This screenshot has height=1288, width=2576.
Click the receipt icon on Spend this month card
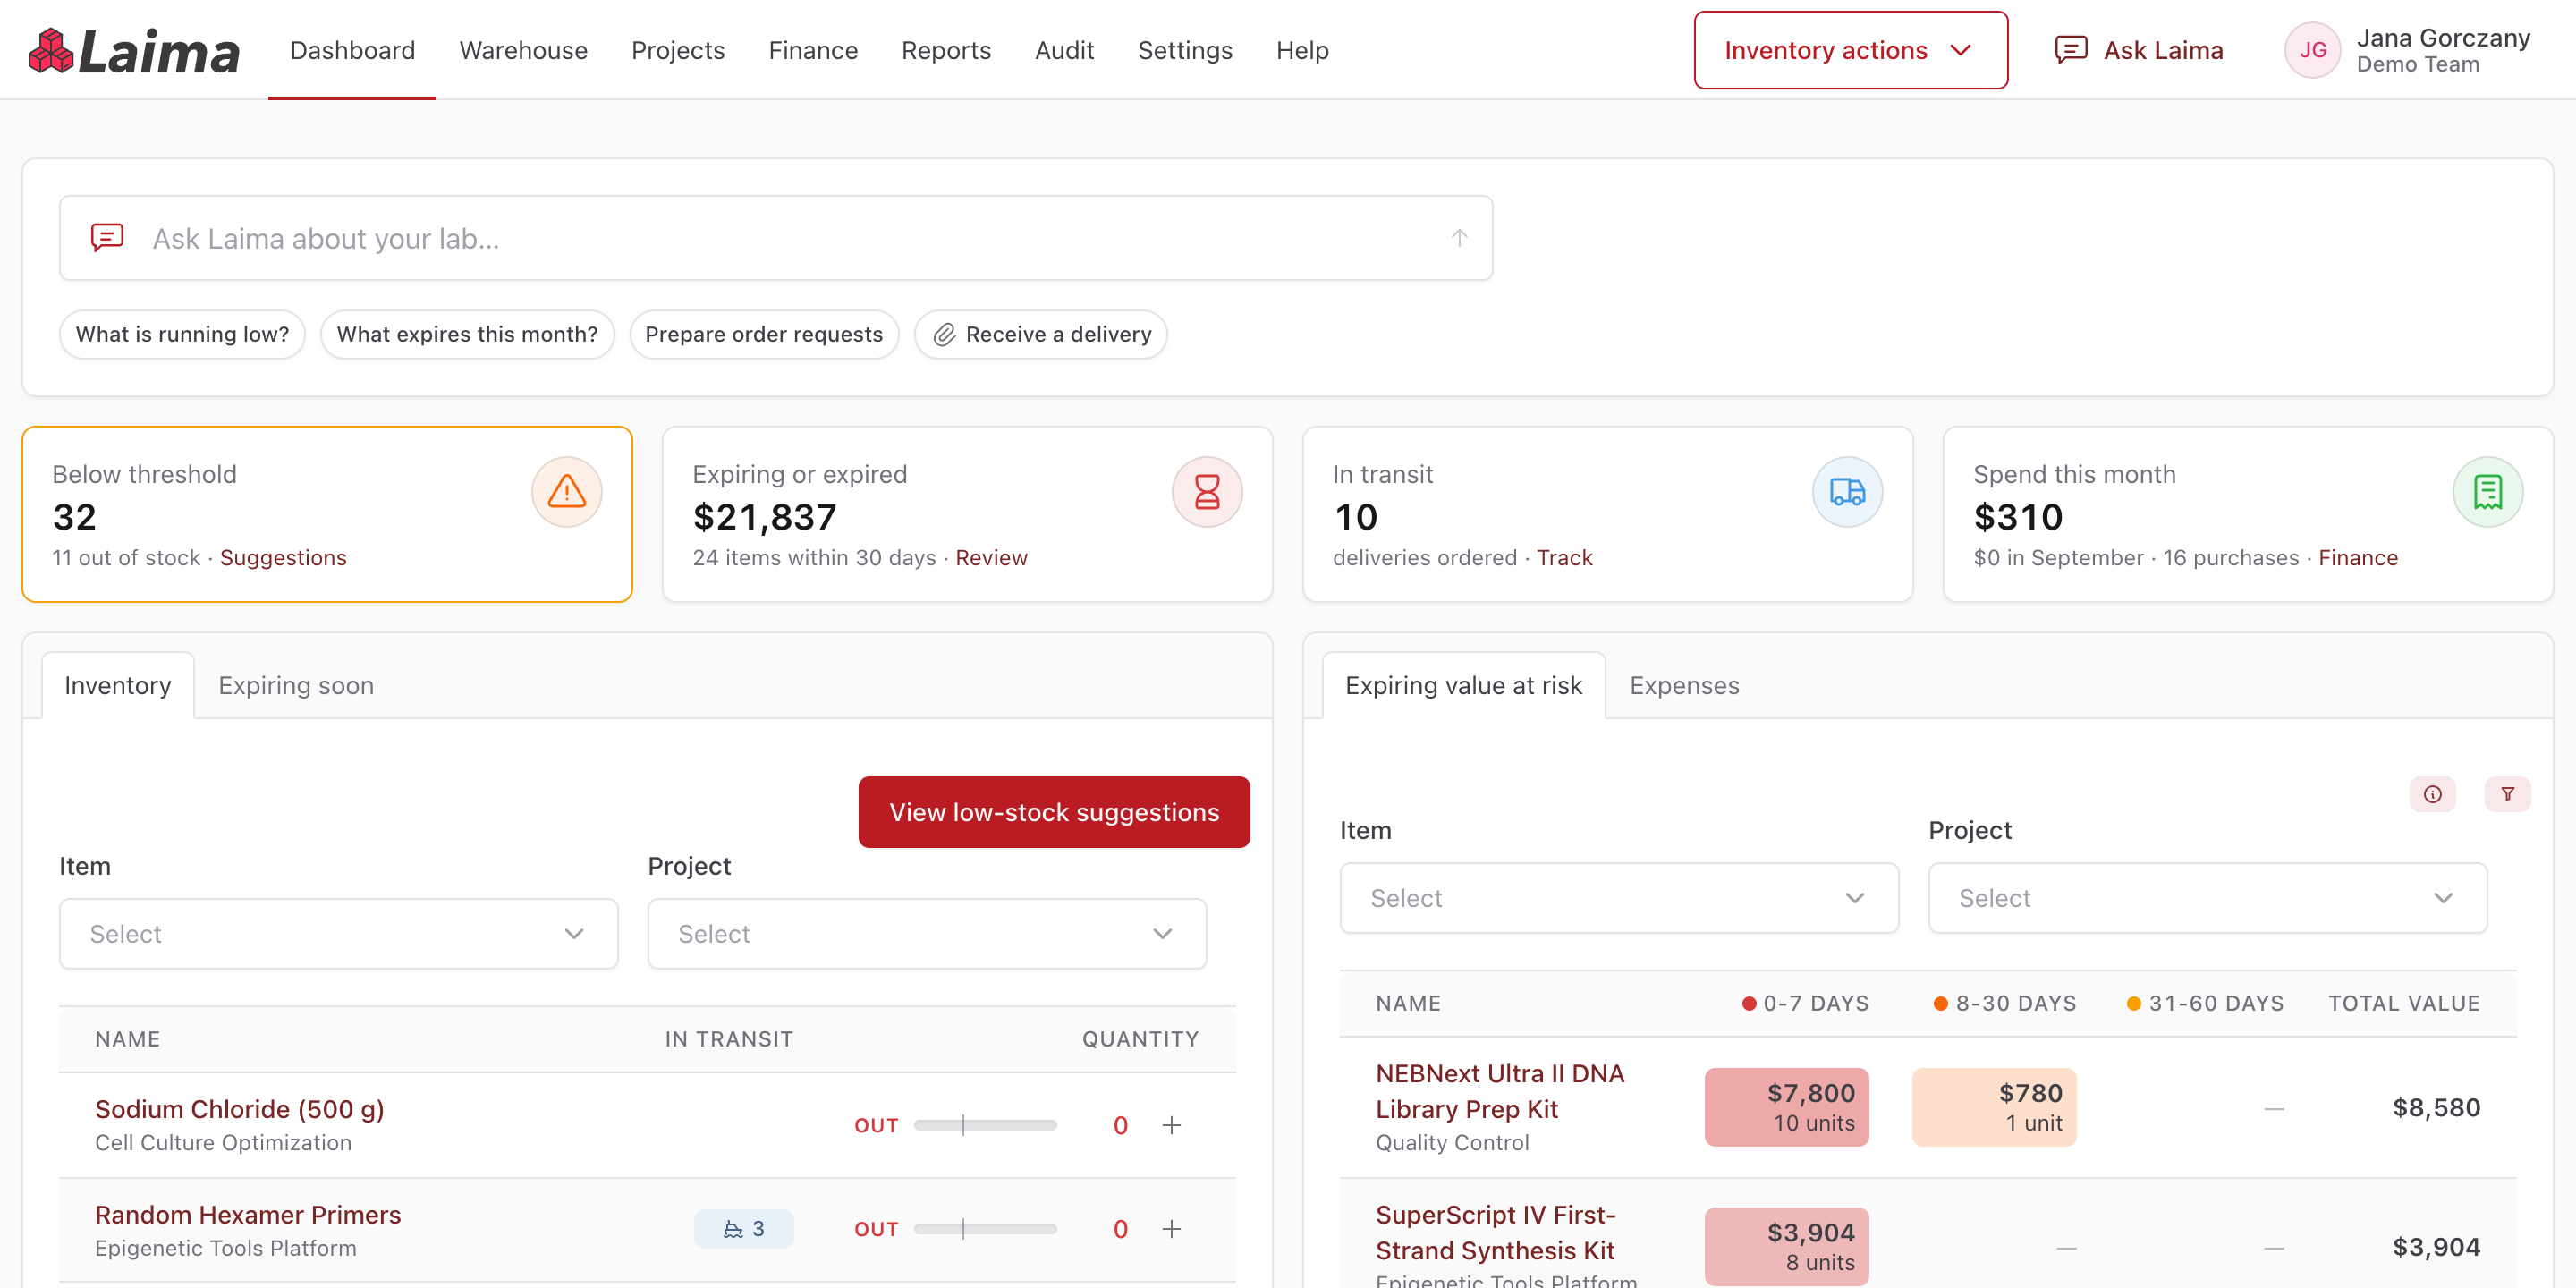point(2487,492)
